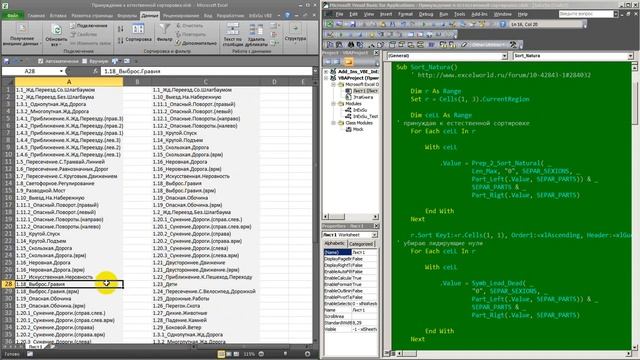Open the Tools menu in VBA editor
This screenshot has height=360, width=640.
(x=460, y=14)
